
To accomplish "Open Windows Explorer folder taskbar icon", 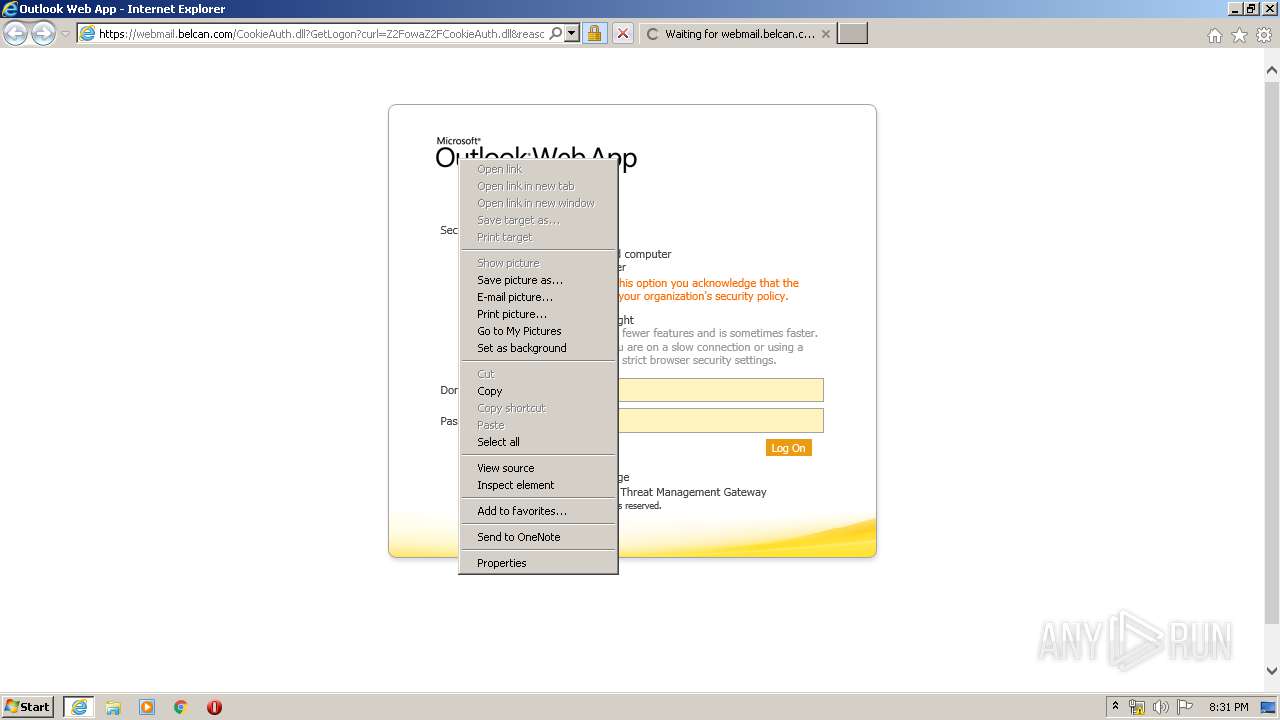I will point(113,707).
